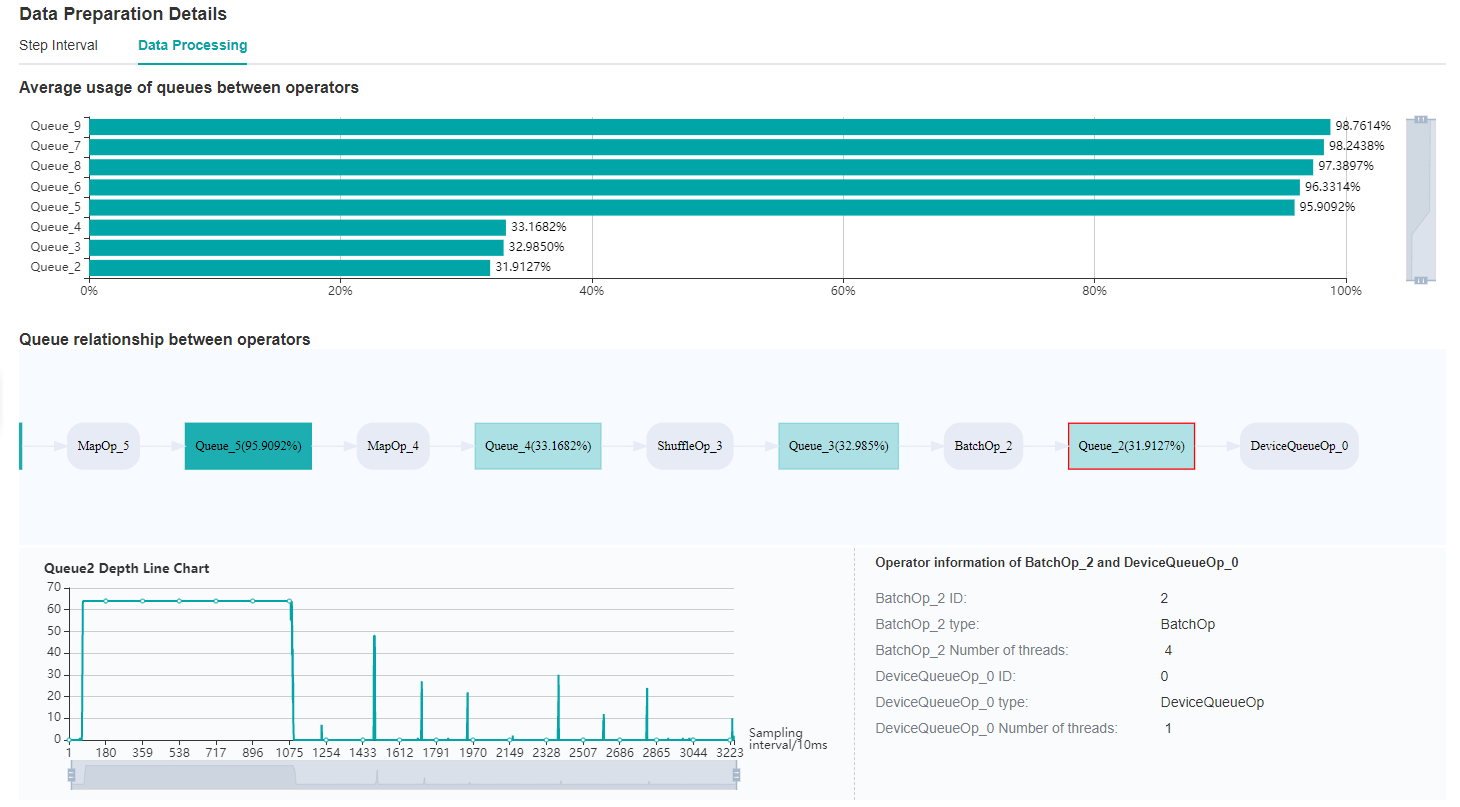Screen dimensions: 1460x807
Task: Select the Data Processing tab
Action: [x=192, y=45]
